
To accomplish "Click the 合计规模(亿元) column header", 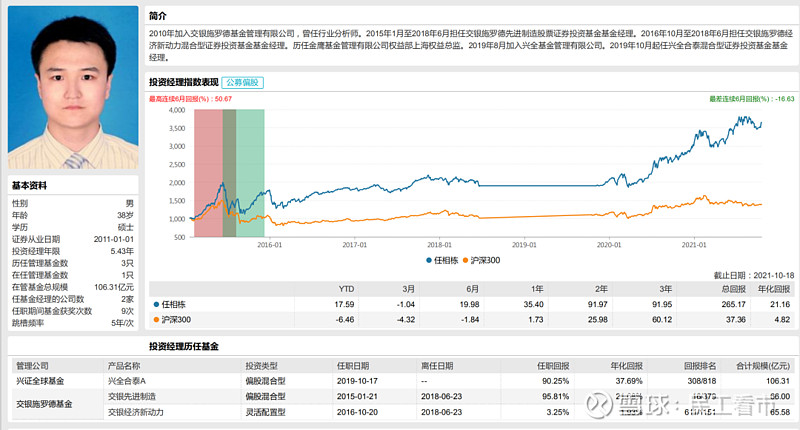I will point(763,366).
